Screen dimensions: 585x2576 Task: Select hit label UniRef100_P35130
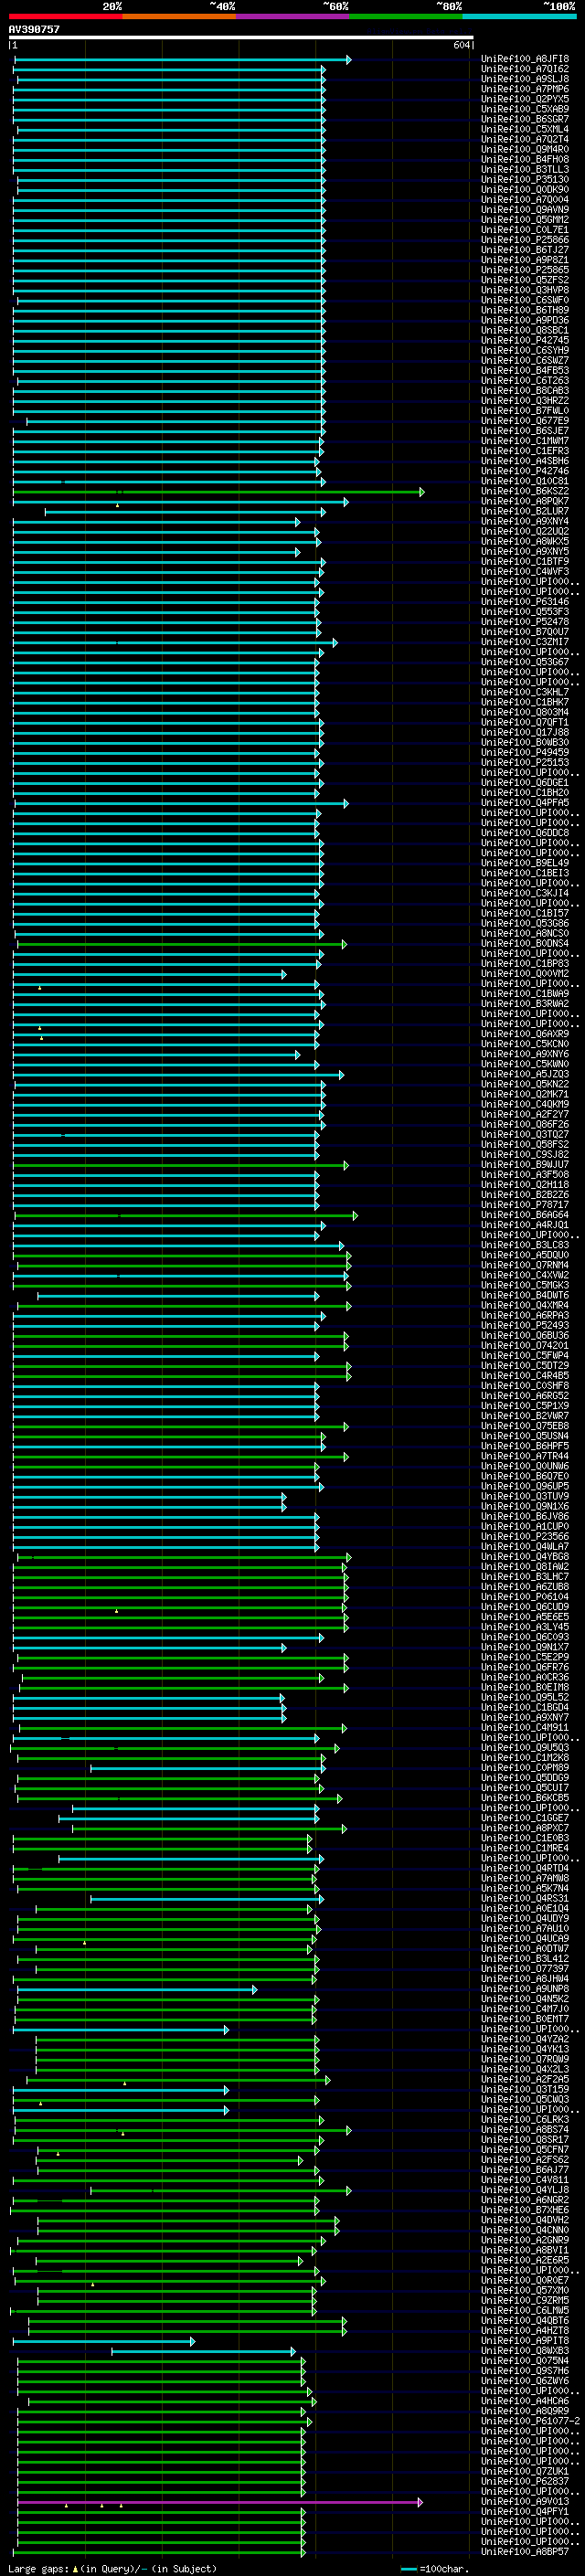(525, 180)
